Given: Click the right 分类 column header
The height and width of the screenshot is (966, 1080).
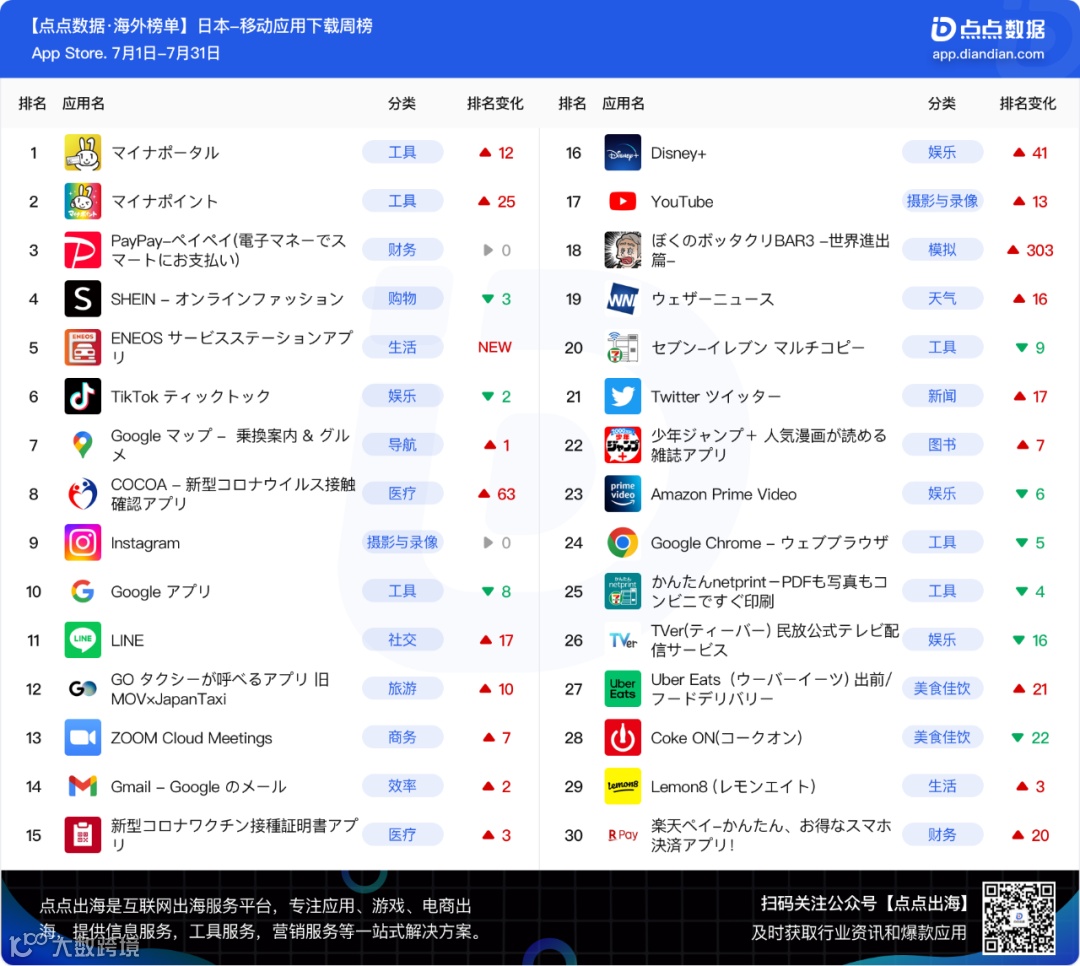Looking at the screenshot, I should [942, 103].
